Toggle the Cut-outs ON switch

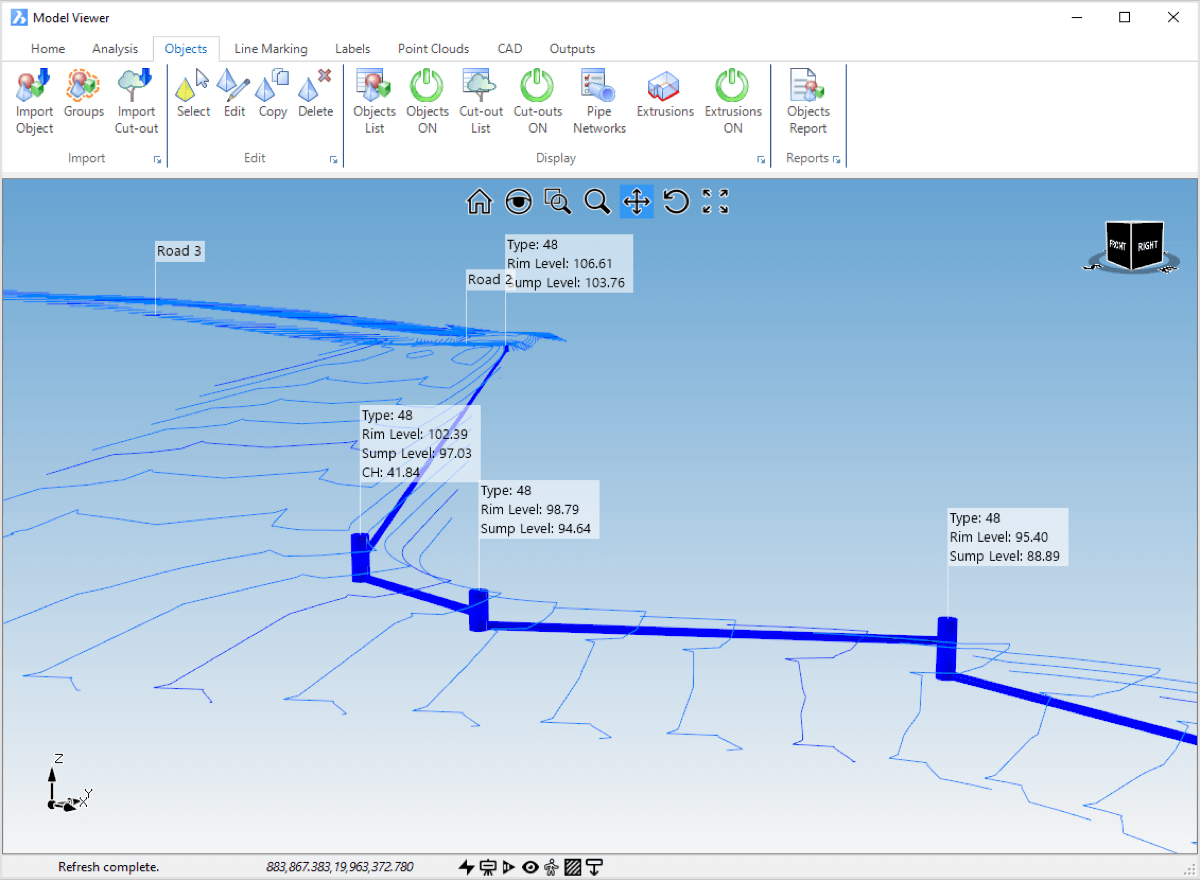click(x=538, y=102)
